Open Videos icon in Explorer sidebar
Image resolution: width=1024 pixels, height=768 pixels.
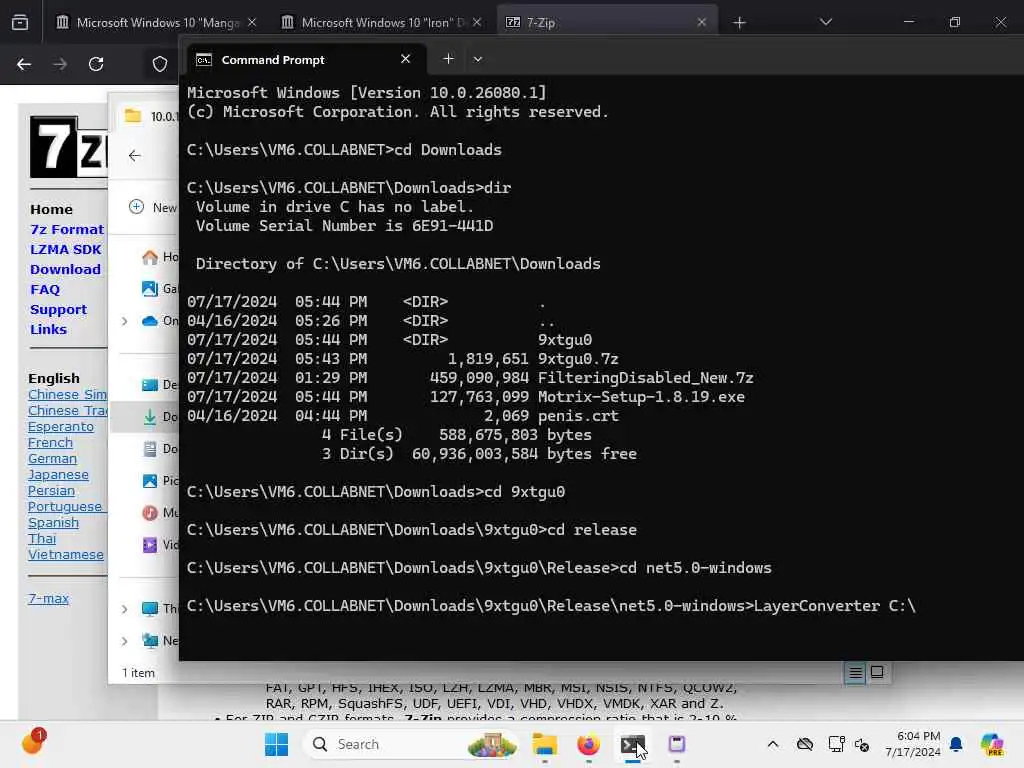pyautogui.click(x=150, y=545)
